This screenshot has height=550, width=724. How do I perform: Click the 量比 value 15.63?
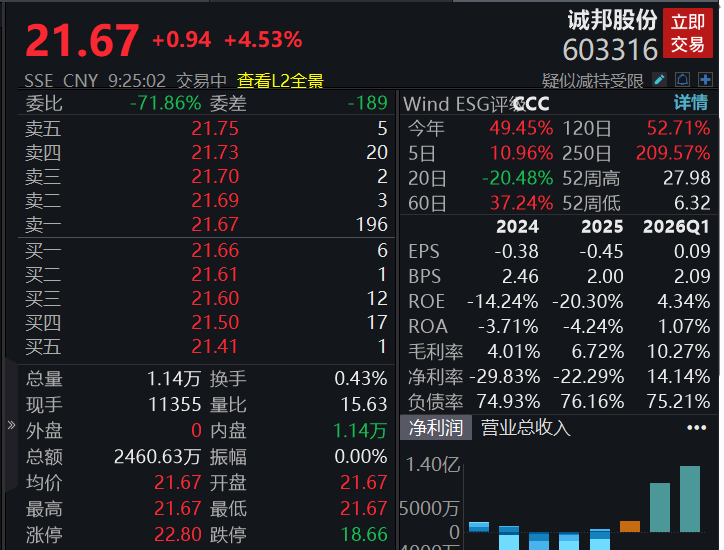click(x=364, y=405)
